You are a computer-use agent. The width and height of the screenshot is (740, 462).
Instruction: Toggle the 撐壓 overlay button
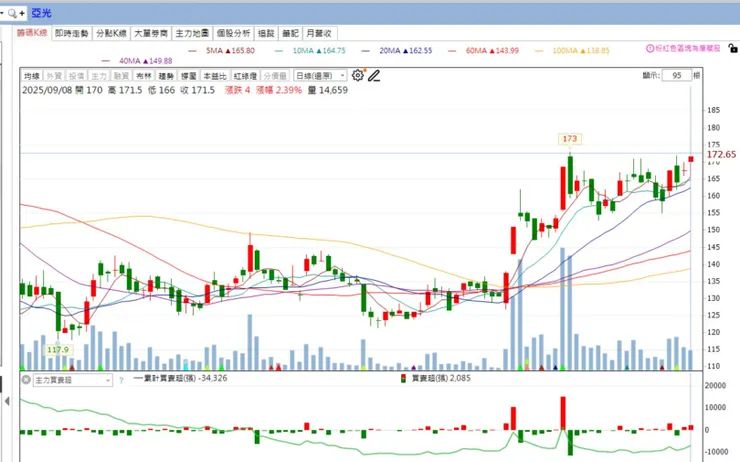[x=188, y=76]
